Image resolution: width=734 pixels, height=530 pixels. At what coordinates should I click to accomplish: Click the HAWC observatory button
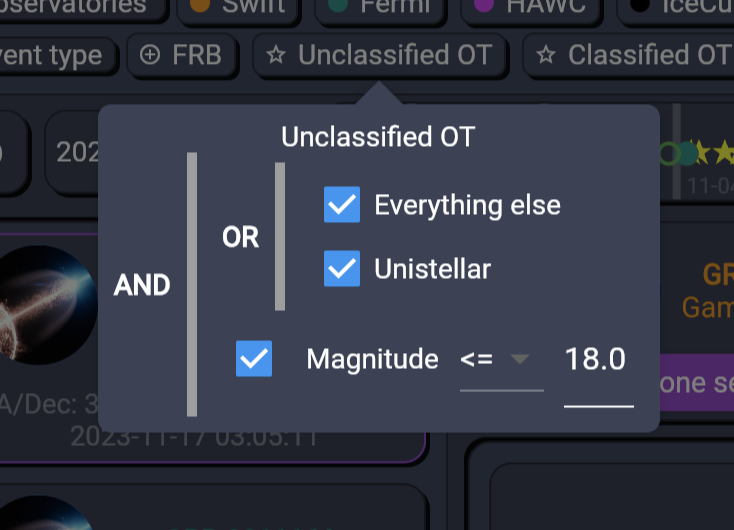coord(530,6)
